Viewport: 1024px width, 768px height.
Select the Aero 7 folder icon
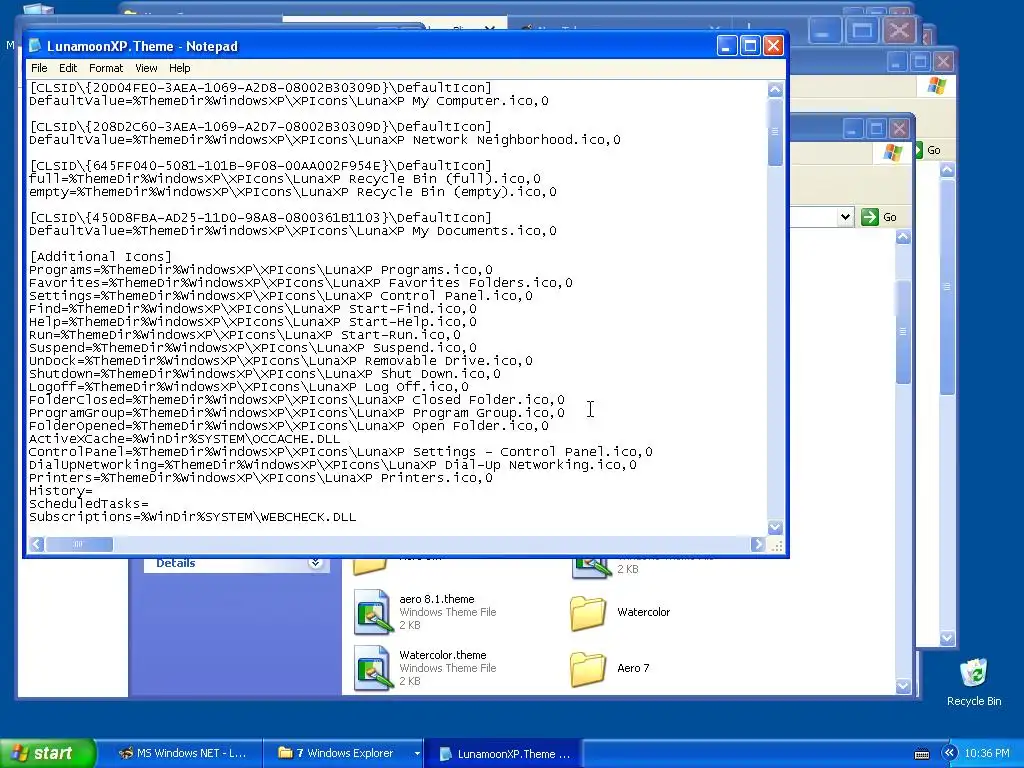(x=588, y=669)
